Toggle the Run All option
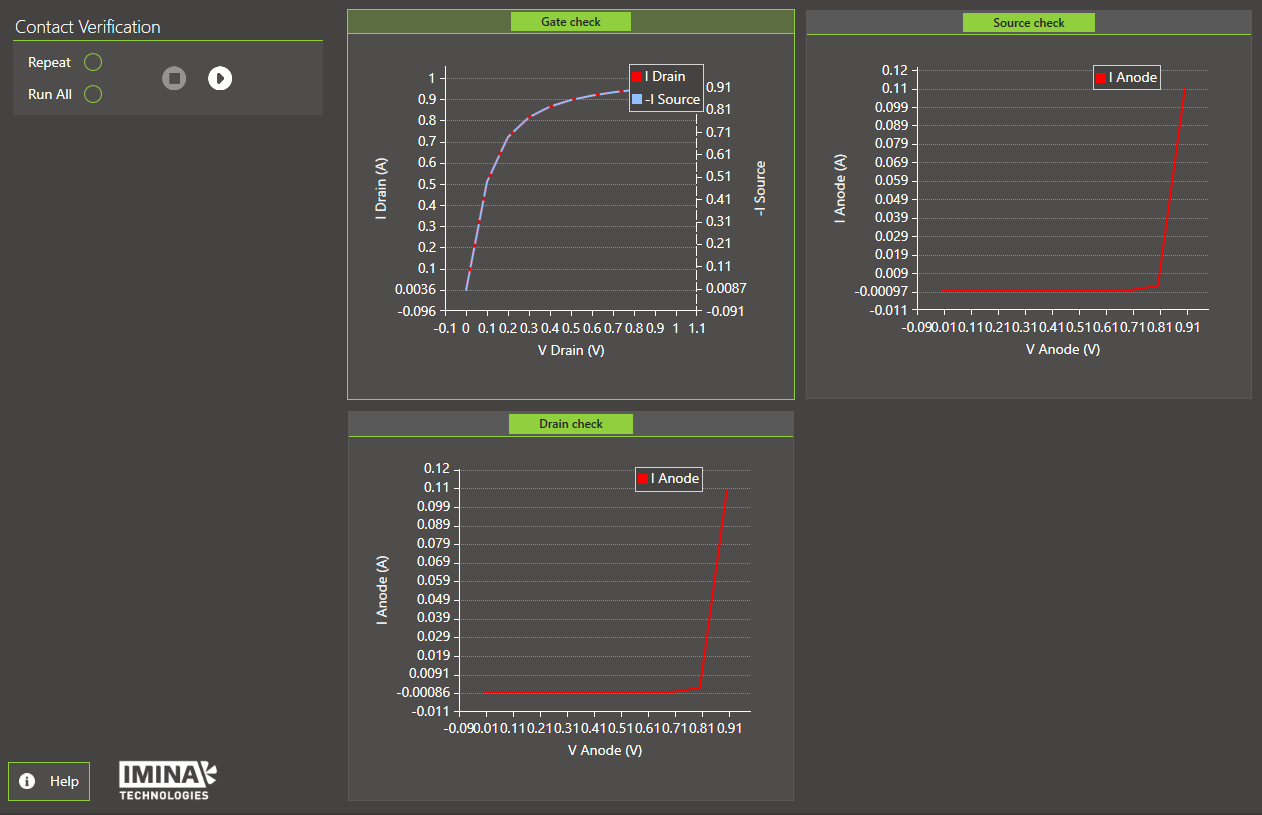Viewport: 1262px width, 815px height. (x=93, y=95)
